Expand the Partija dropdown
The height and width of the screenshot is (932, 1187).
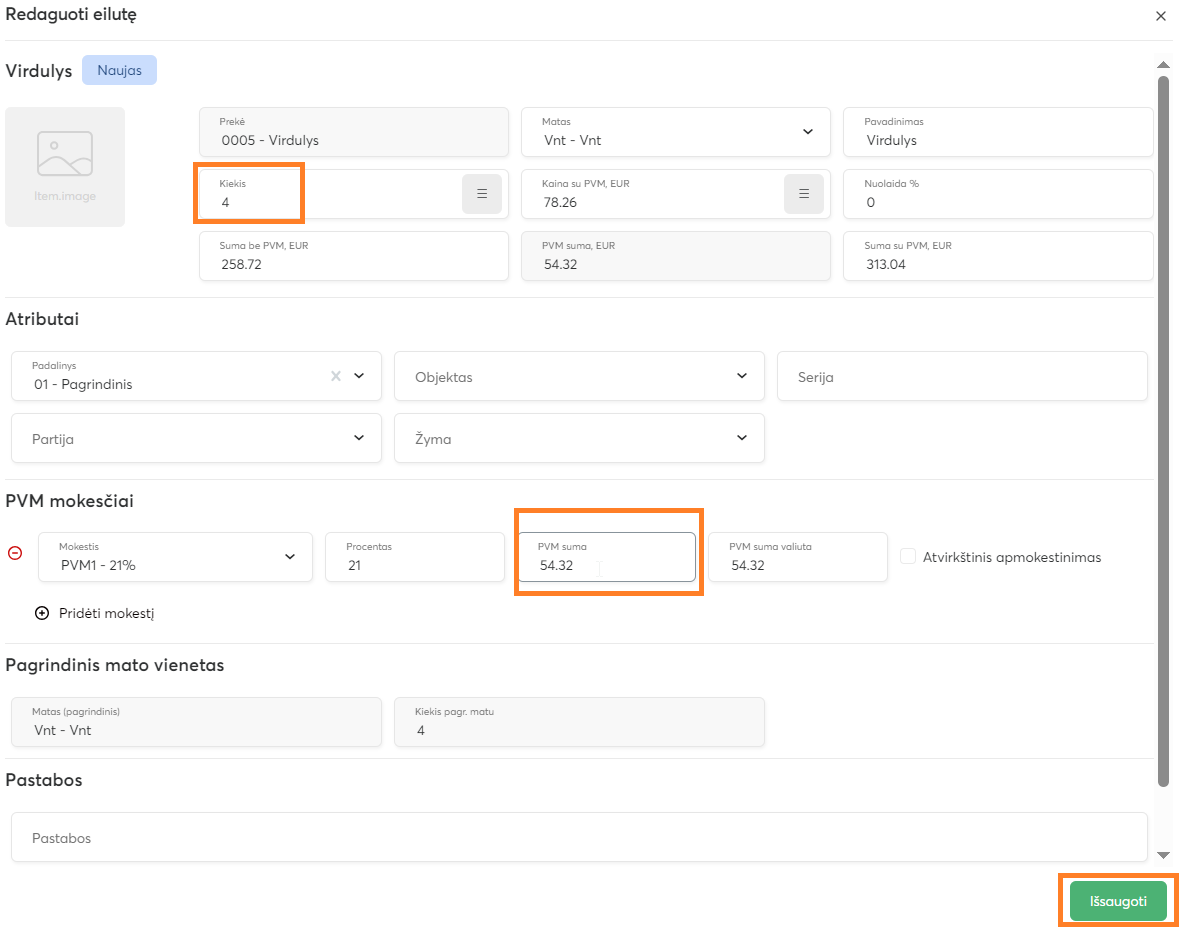coord(359,438)
